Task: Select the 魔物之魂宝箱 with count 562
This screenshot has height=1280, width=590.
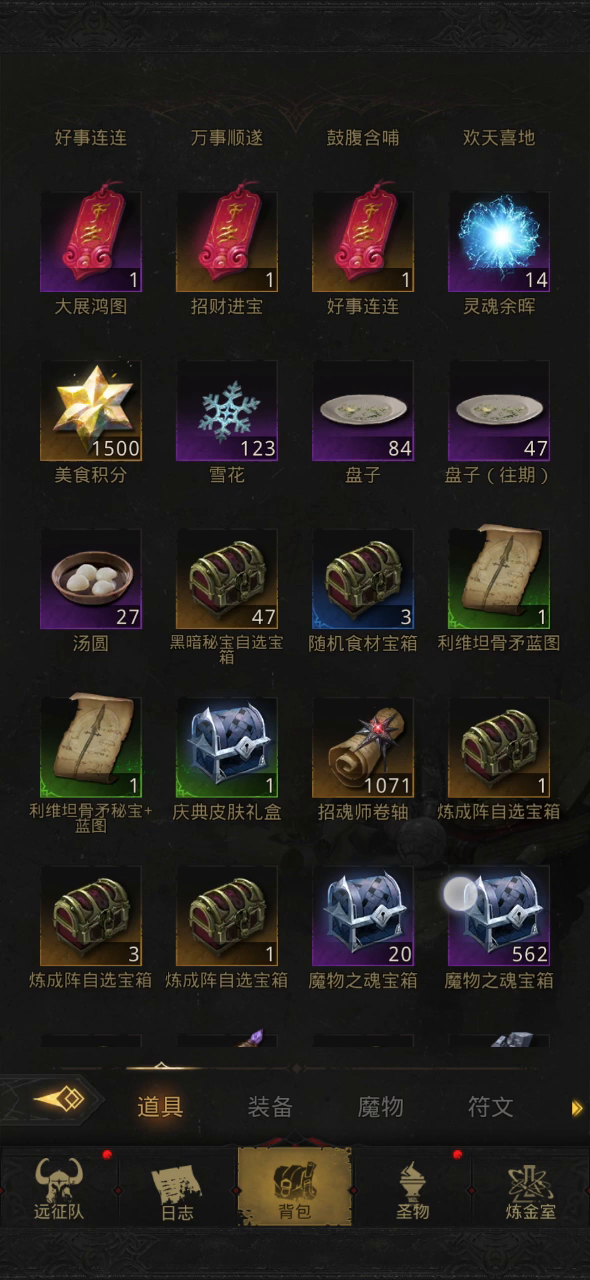Action: tap(499, 915)
